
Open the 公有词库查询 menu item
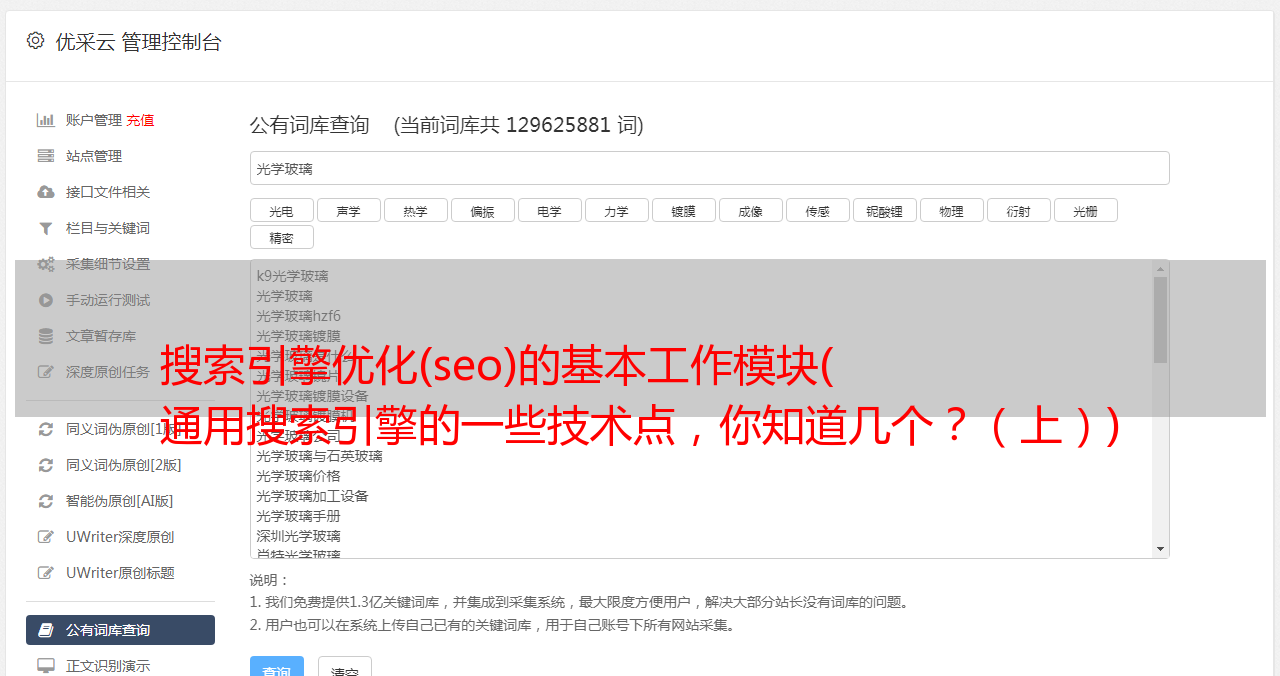[x=120, y=630]
